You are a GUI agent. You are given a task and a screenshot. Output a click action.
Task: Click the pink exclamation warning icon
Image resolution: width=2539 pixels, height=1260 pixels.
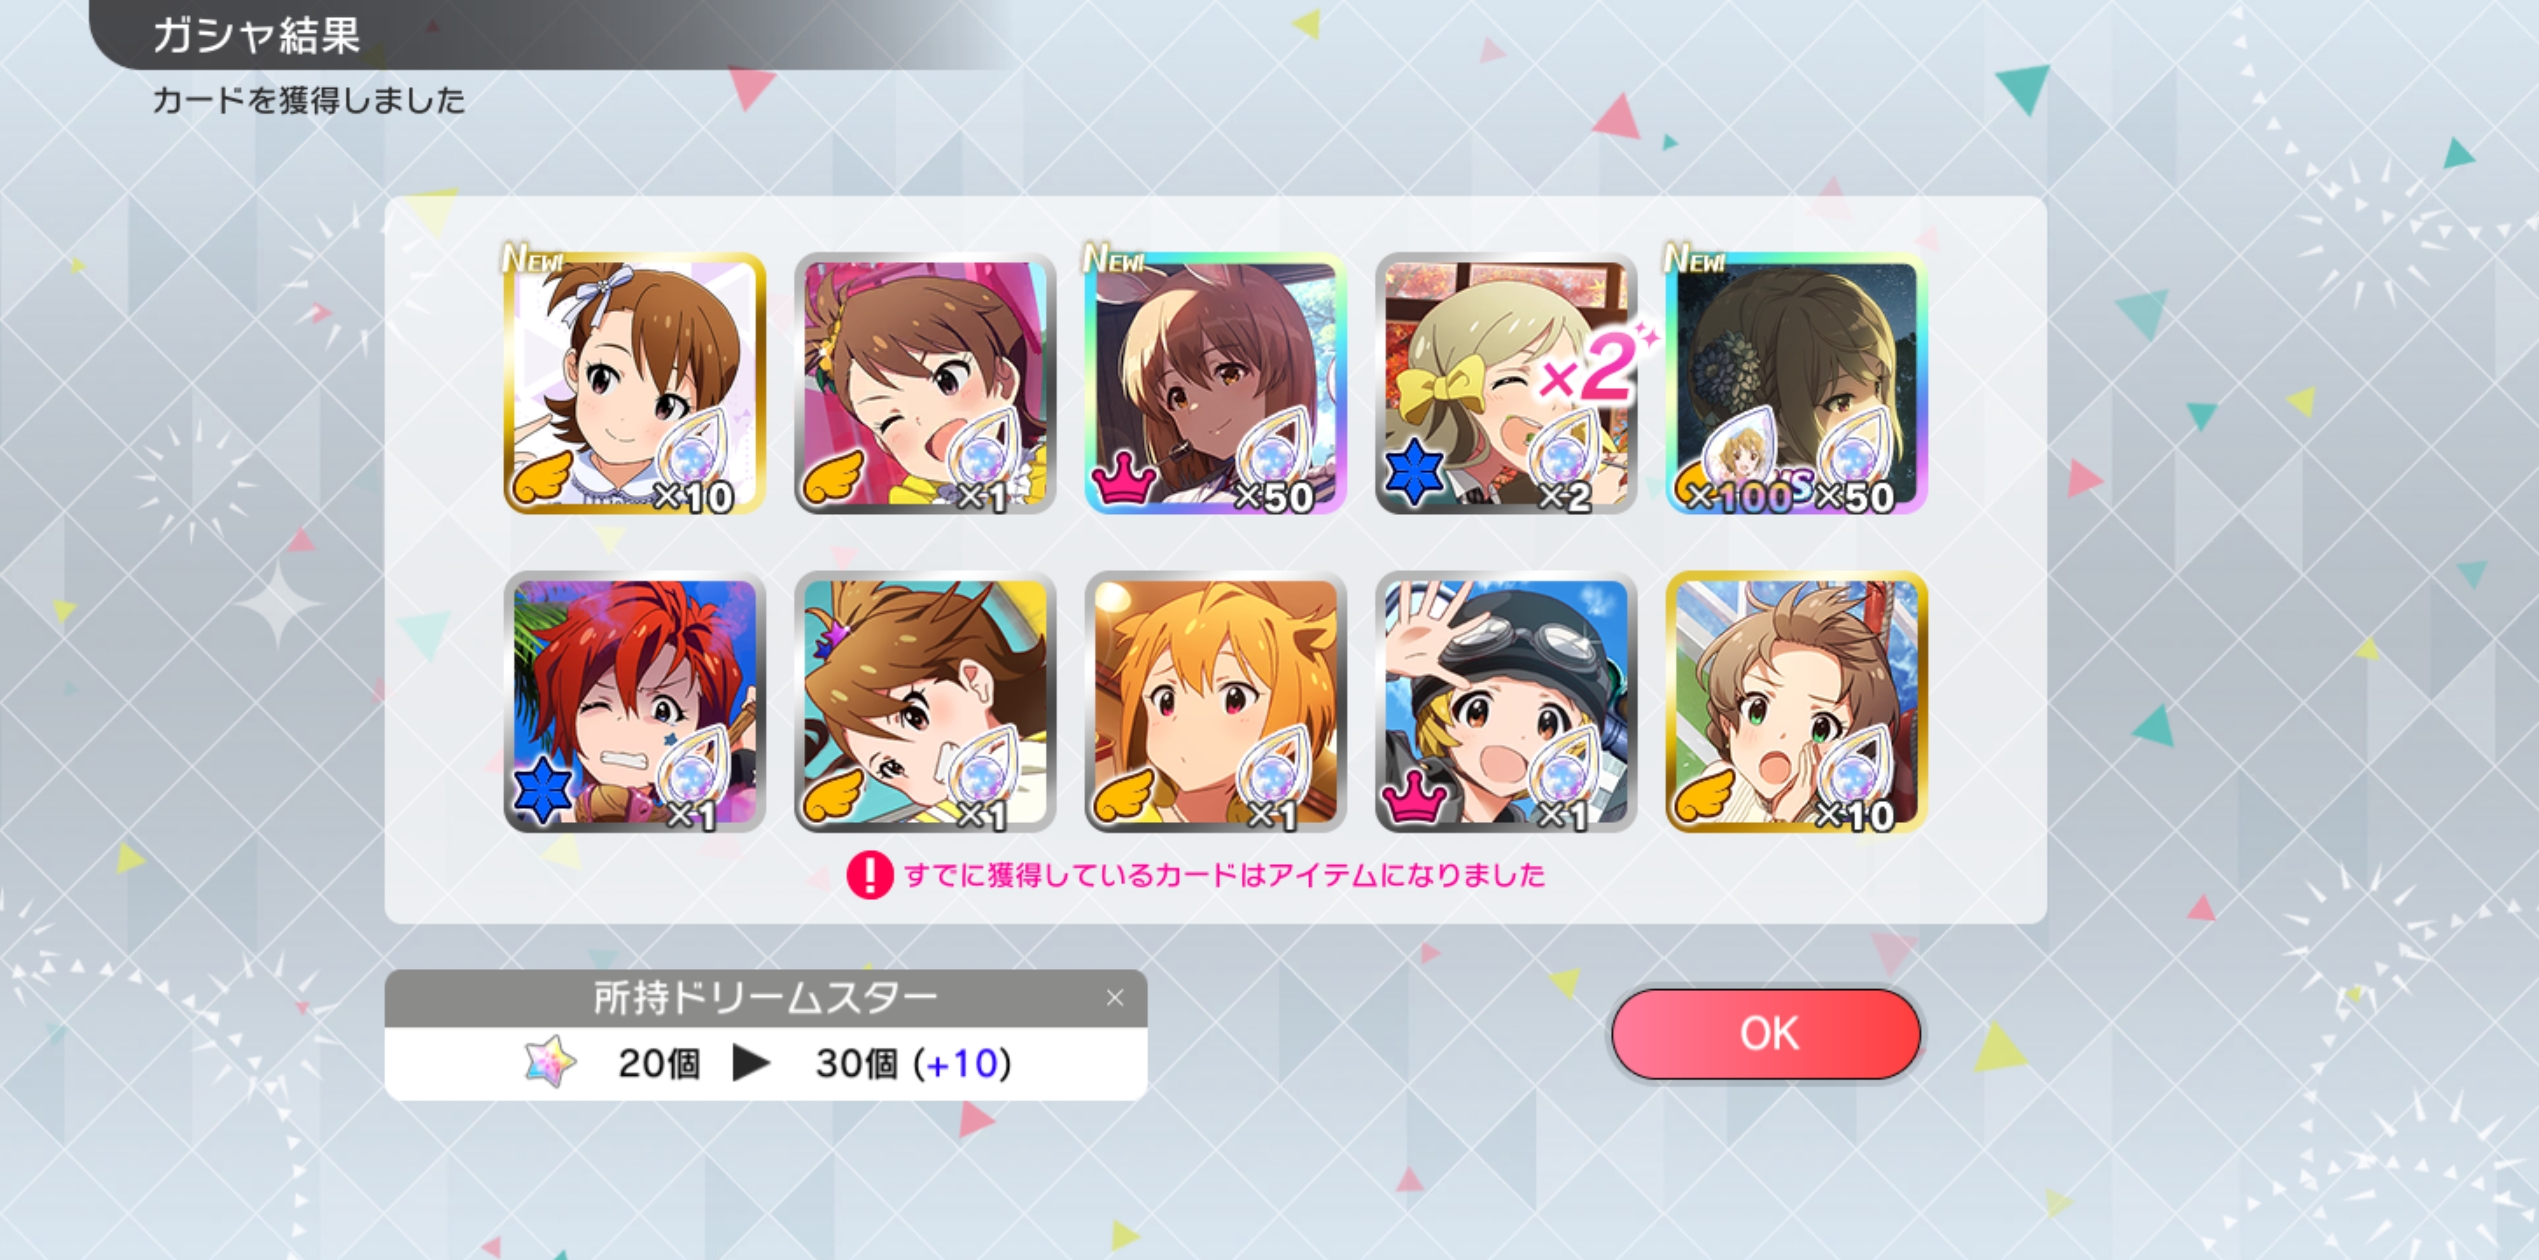(x=869, y=875)
